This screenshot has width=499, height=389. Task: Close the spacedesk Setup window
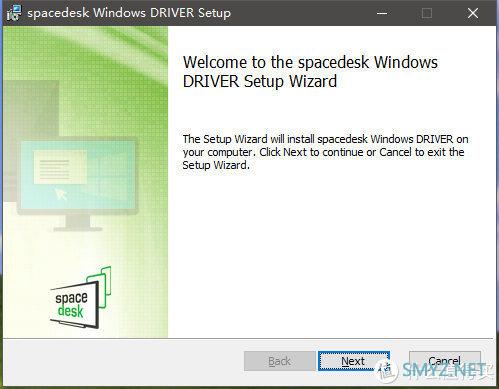click(x=473, y=13)
